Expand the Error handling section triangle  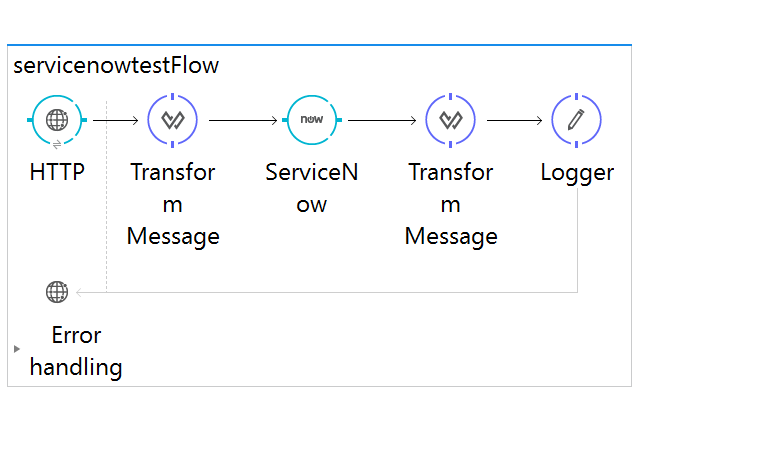coord(17,349)
